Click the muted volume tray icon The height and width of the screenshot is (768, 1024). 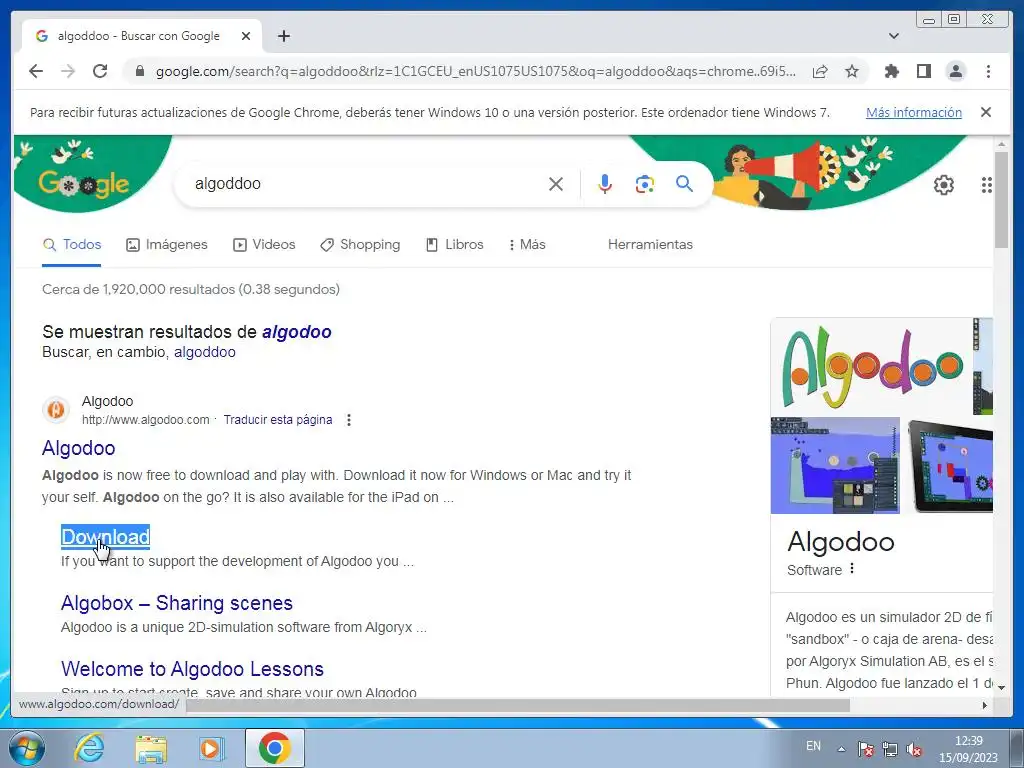coord(914,750)
